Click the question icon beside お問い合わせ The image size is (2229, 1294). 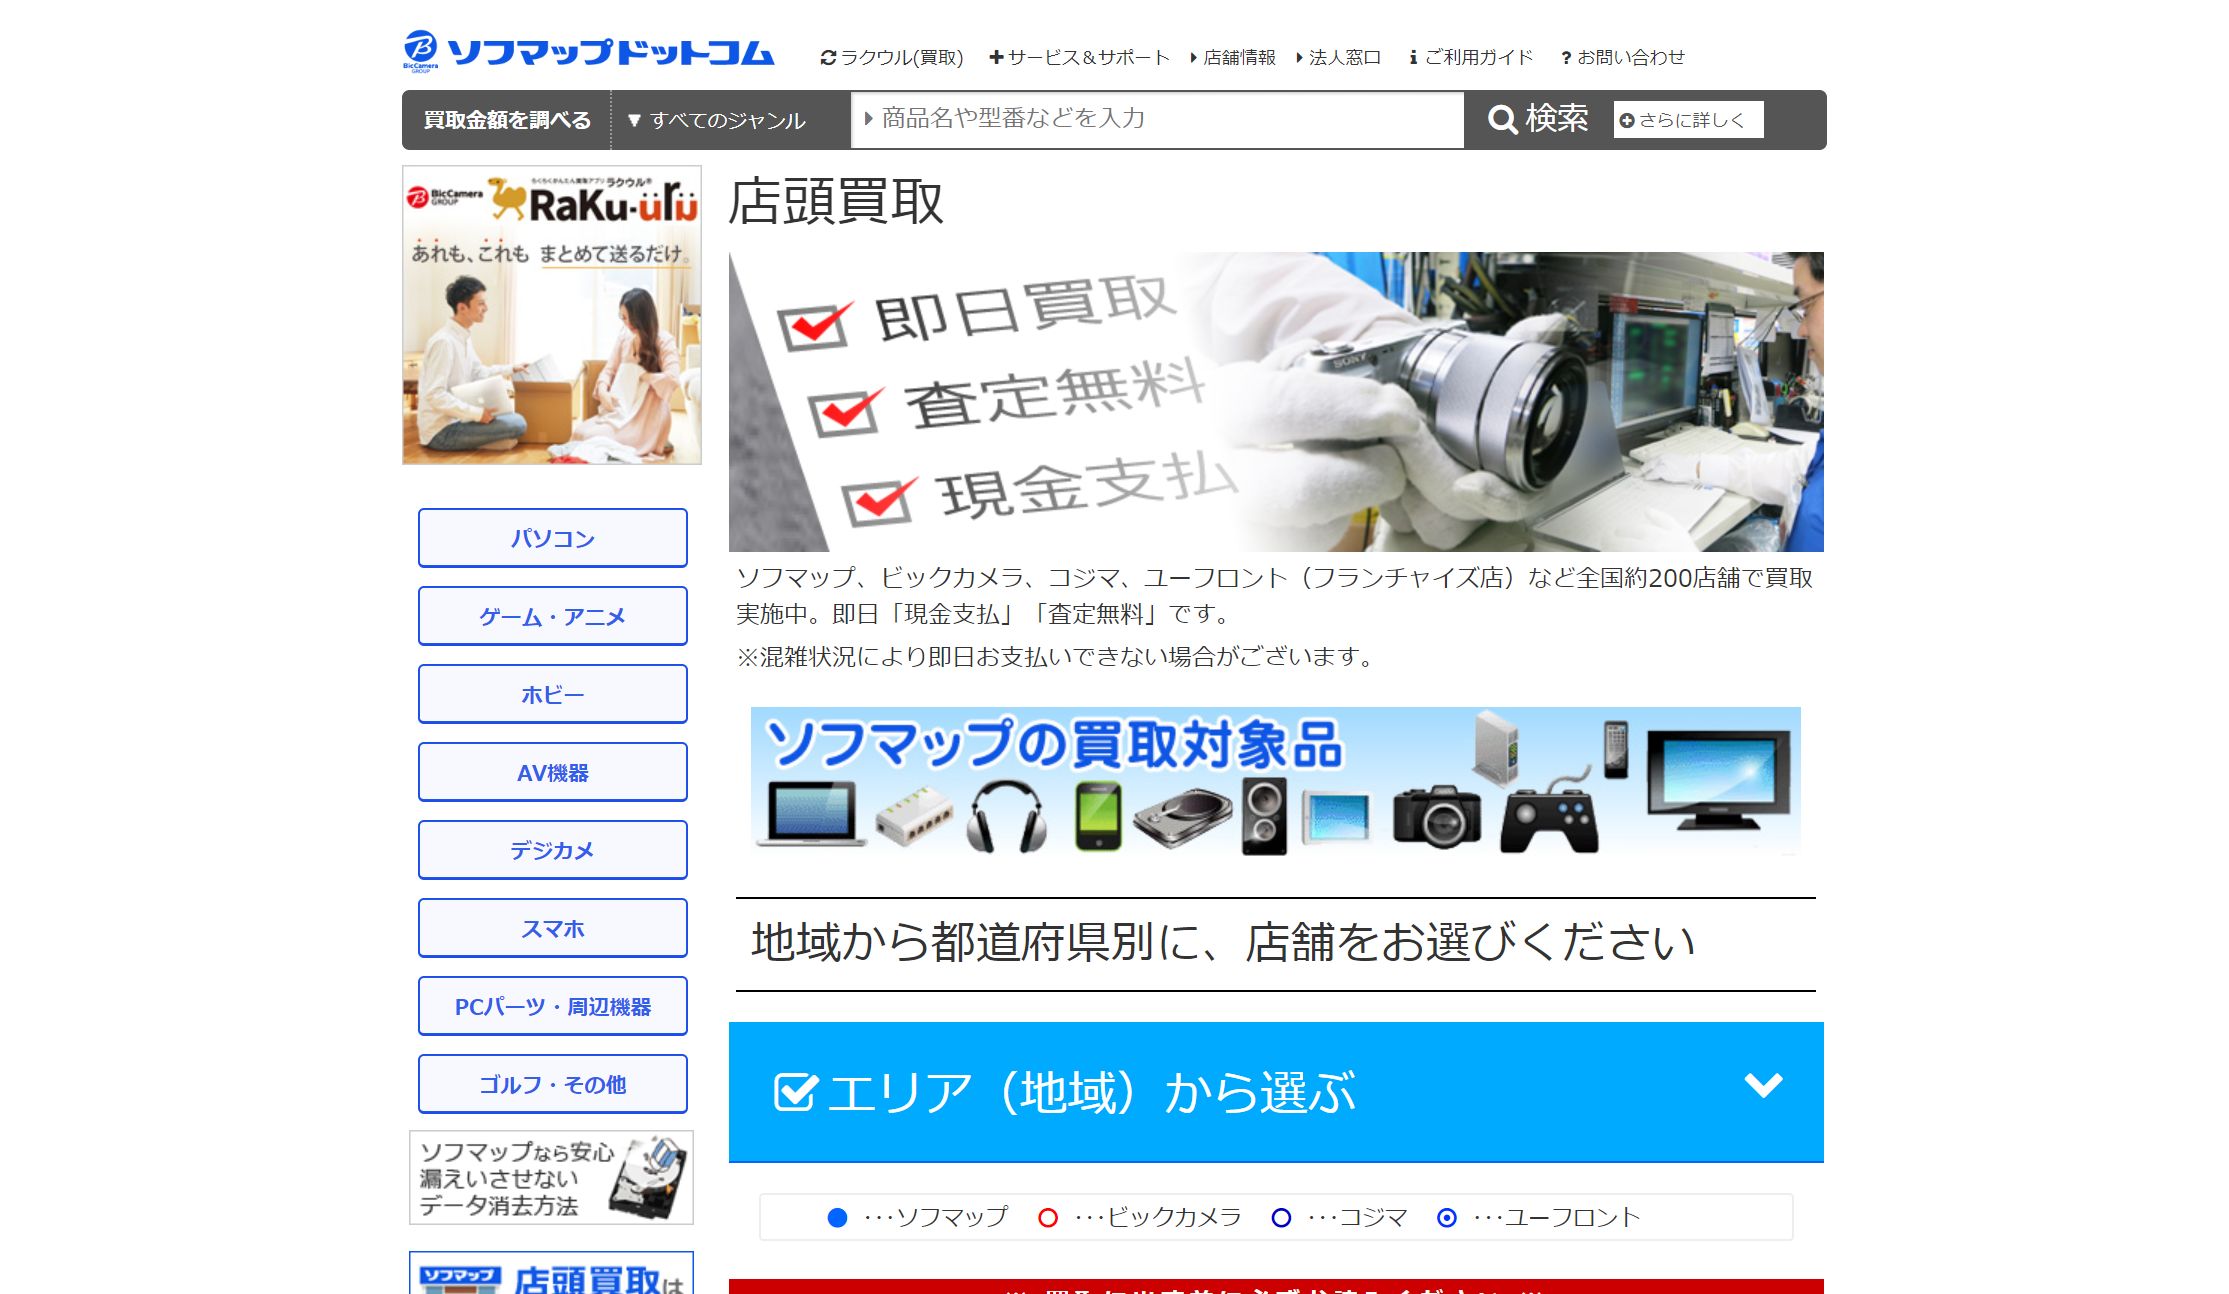[1566, 59]
